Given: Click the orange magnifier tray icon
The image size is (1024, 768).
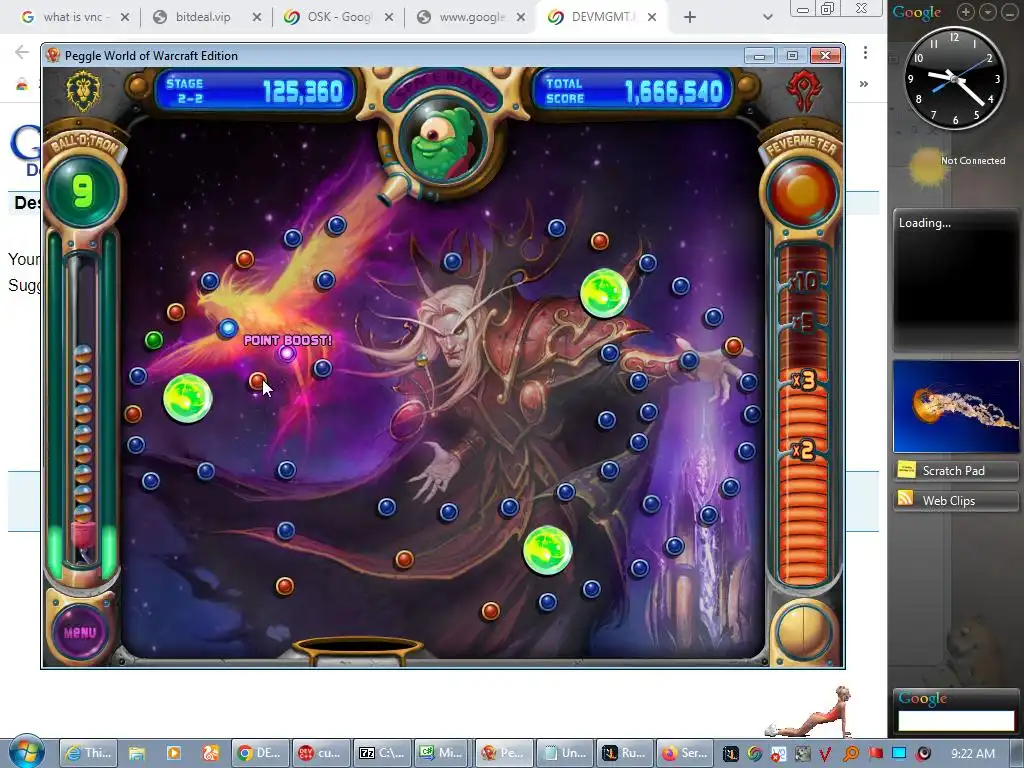Looking at the screenshot, I should [851, 754].
